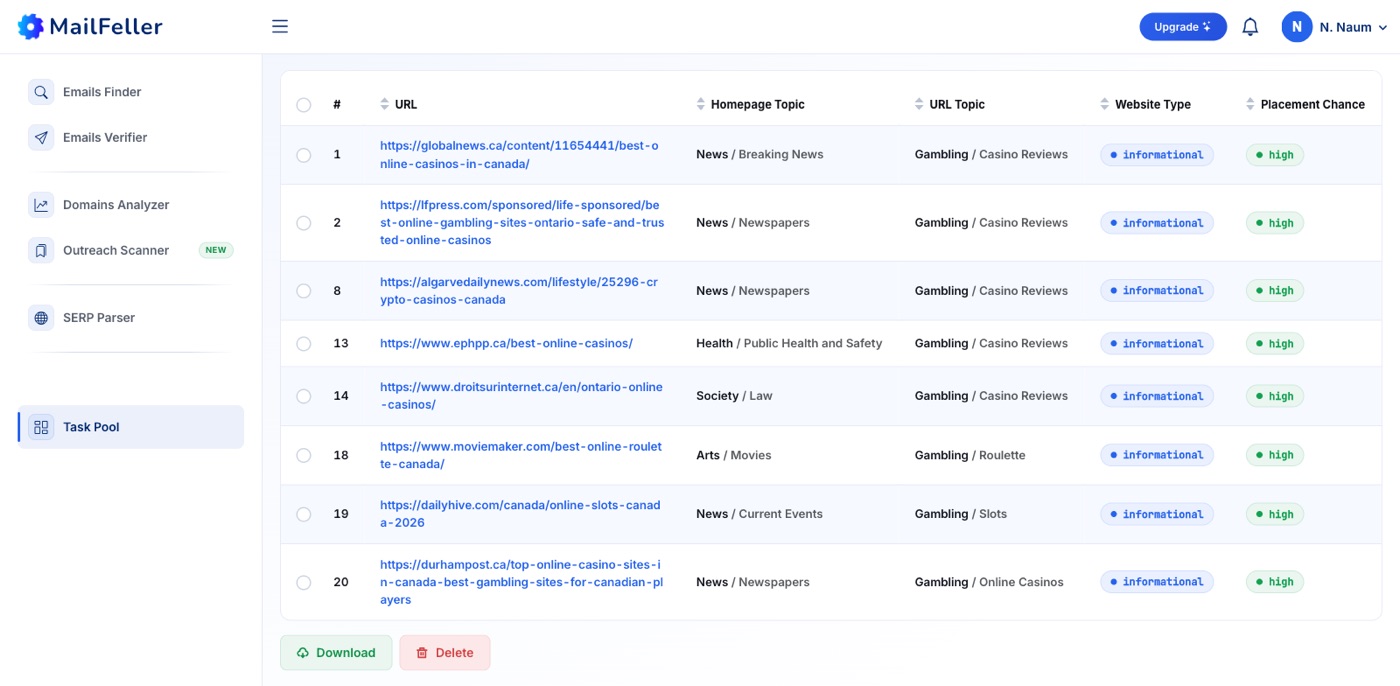Open Task Pool in sidebar
Viewport: 1400px width, 686px height.
(x=131, y=427)
